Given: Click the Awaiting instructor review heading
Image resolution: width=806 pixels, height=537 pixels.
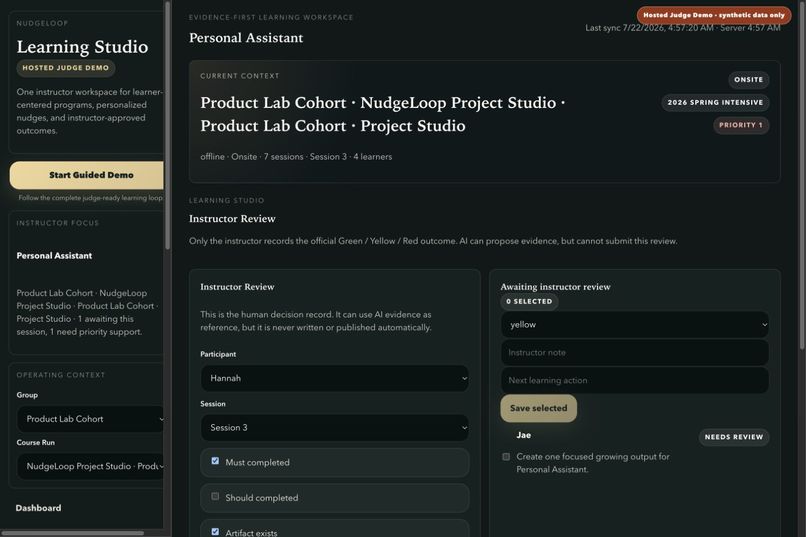Looking at the screenshot, I should pos(555,287).
